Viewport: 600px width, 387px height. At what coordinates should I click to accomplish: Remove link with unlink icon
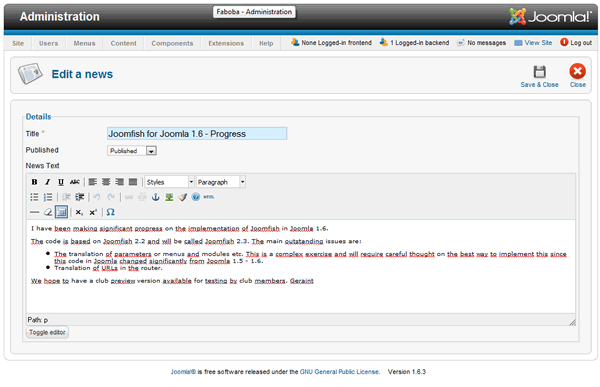pyautogui.click(x=142, y=197)
